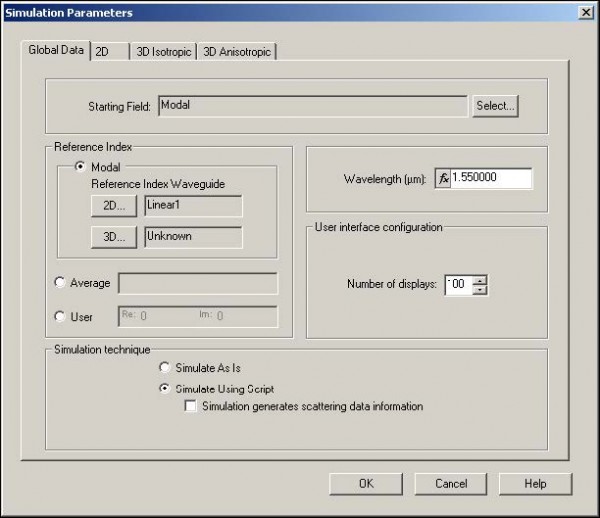The width and height of the screenshot is (600, 518).
Task: Open the 3D Anisotropic tab
Action: coord(237,52)
